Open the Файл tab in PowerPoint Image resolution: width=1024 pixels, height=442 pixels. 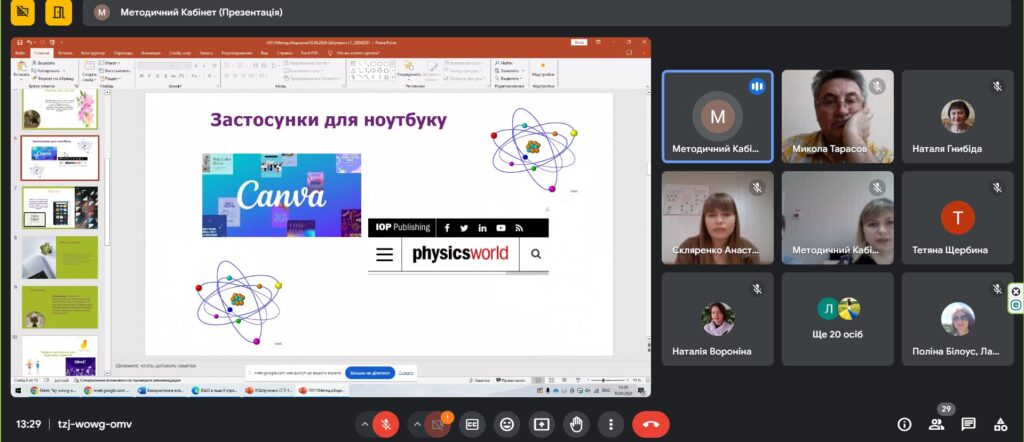coord(20,53)
